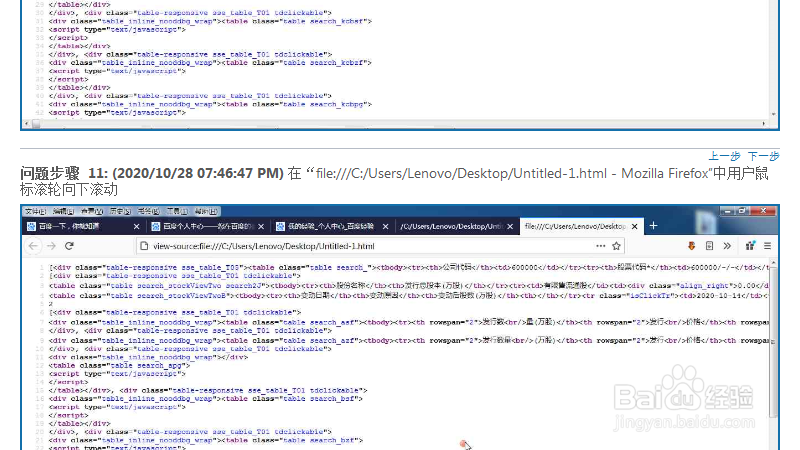
Task: Go to previous step via 上一步 link
Action: pyautogui.click(x=724, y=156)
